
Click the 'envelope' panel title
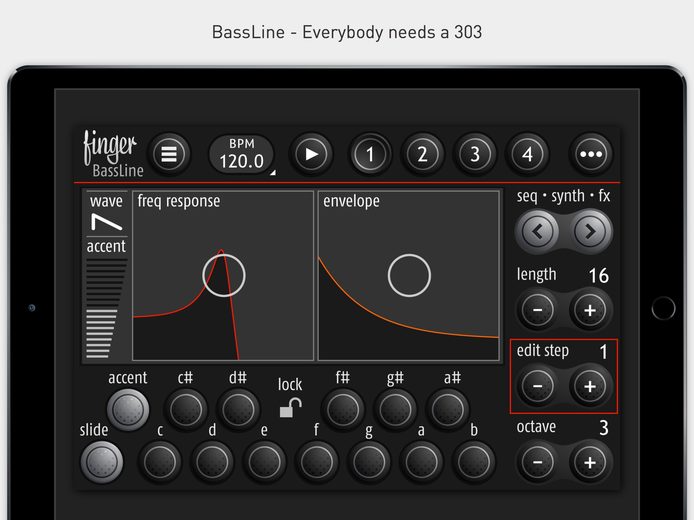pos(351,201)
